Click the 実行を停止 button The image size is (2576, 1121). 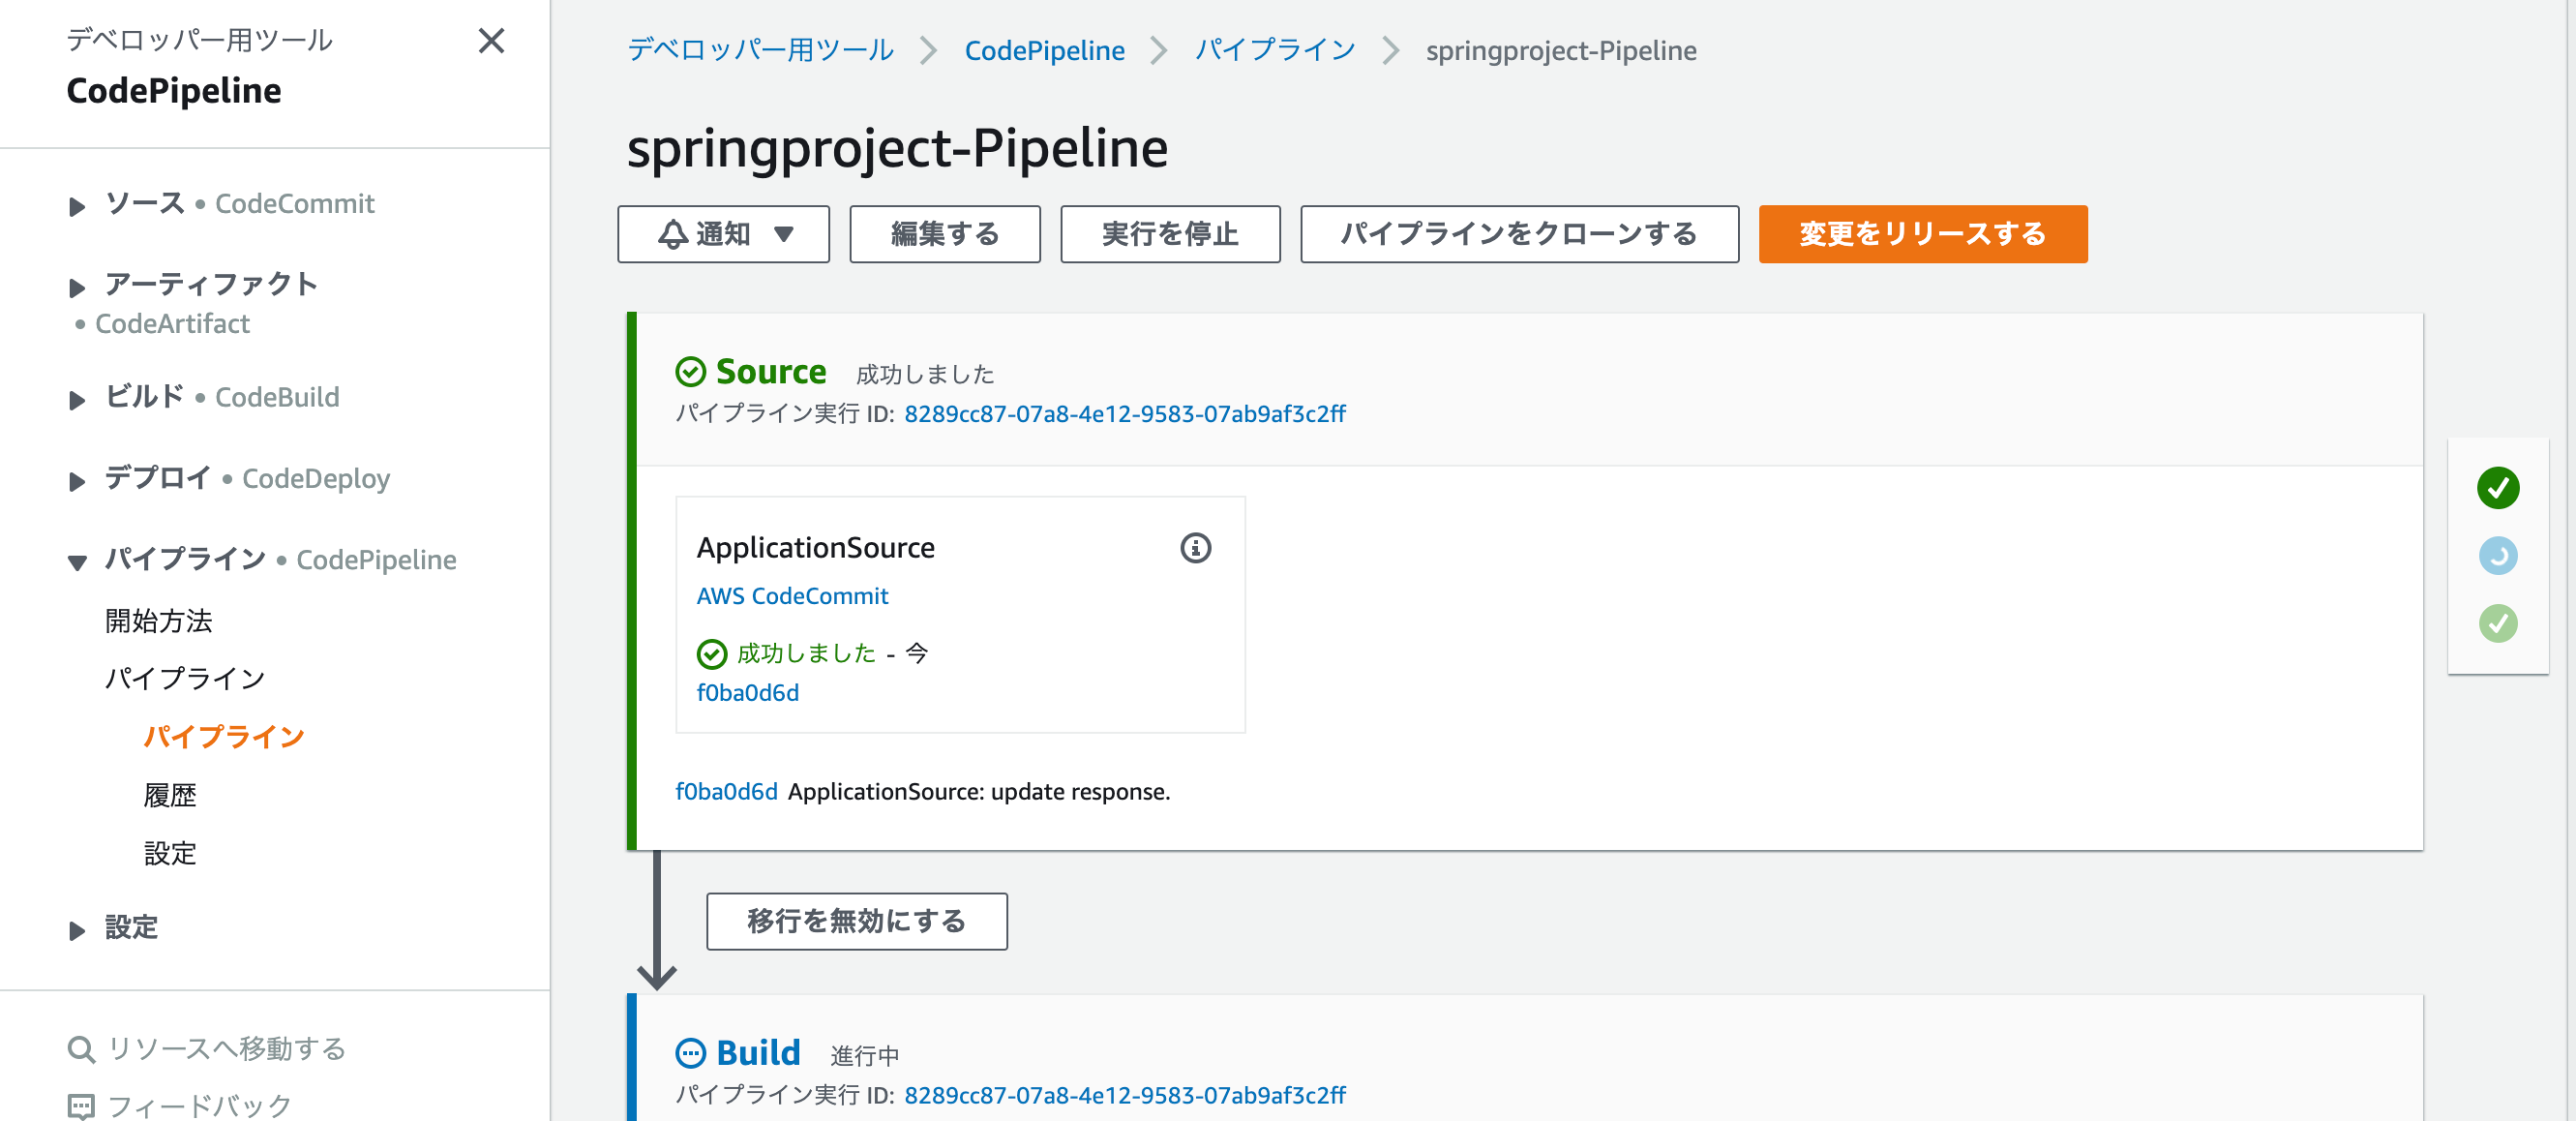click(x=1170, y=234)
